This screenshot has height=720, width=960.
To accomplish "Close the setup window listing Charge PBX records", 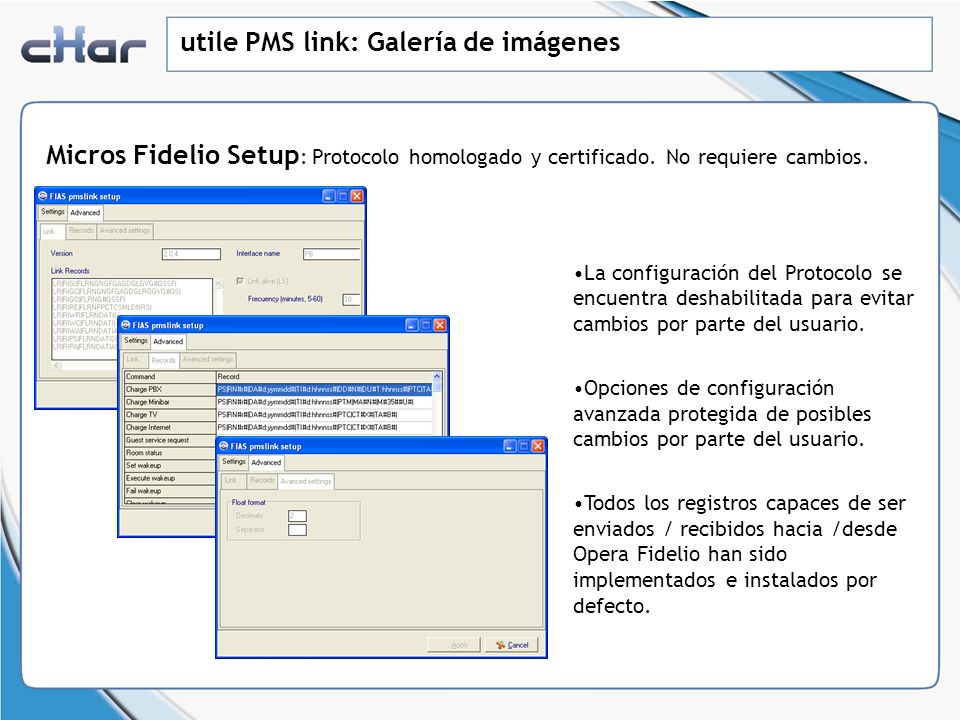I will [x=440, y=325].
